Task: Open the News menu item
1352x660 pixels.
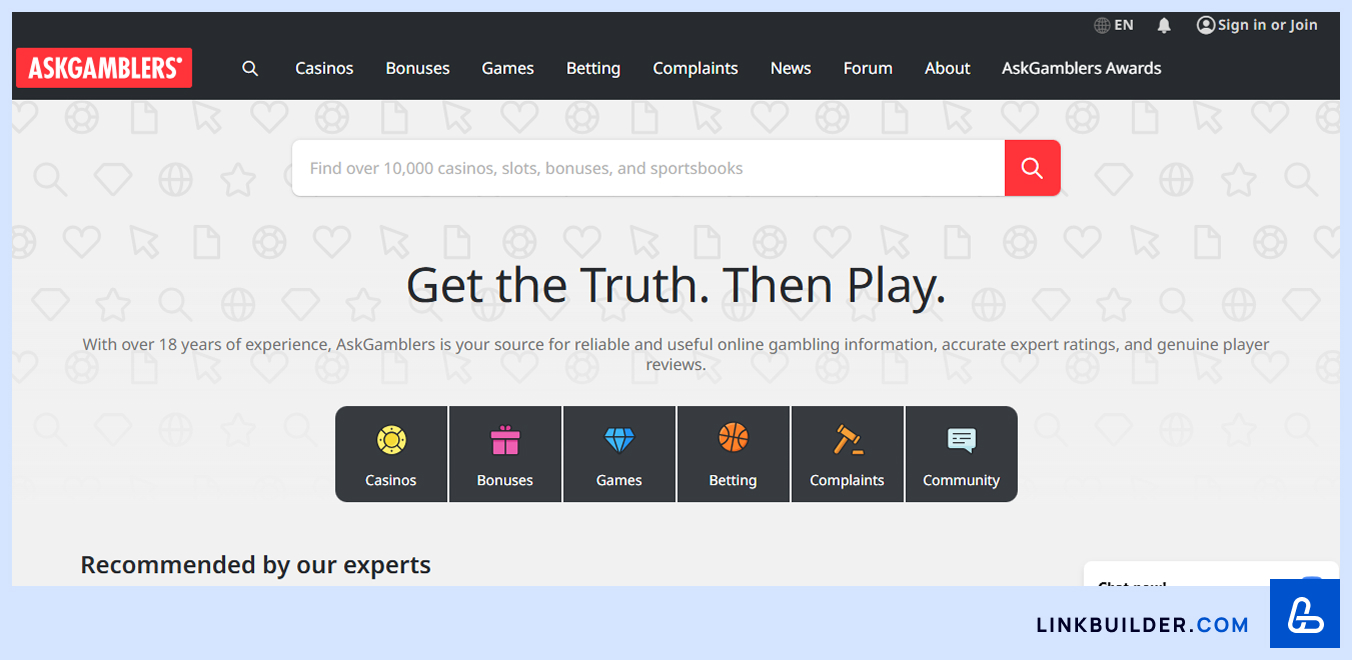Action: (790, 68)
